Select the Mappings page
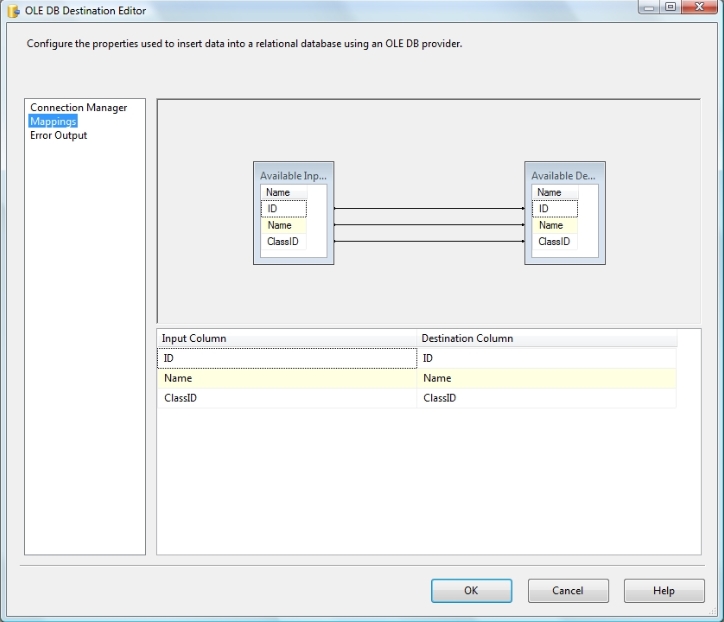The image size is (724, 622). click(53, 121)
